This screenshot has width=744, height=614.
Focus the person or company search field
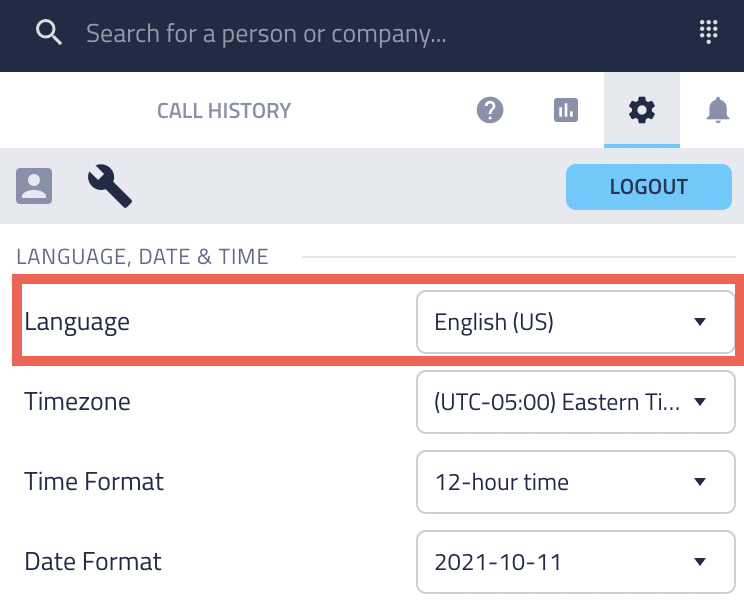click(x=266, y=34)
